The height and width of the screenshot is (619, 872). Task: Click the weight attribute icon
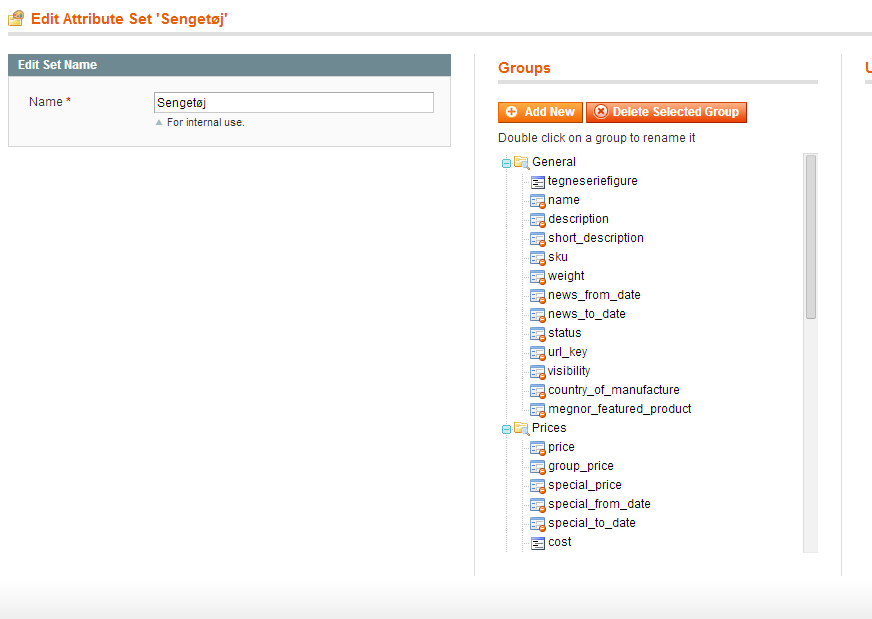[538, 276]
